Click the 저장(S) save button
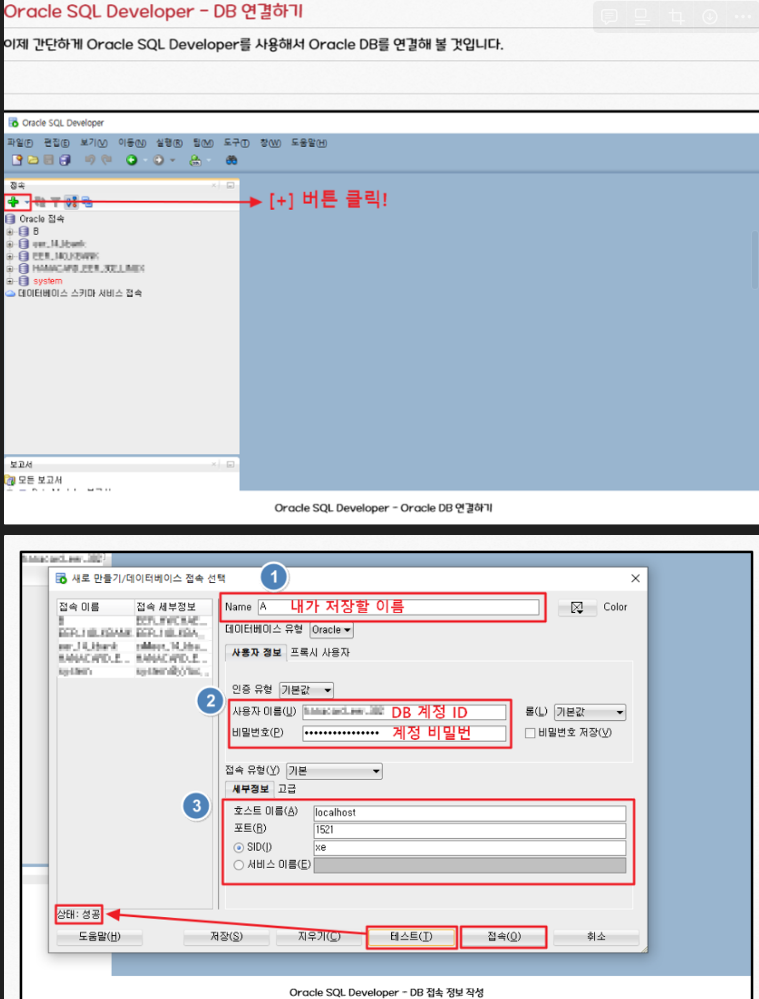The width and height of the screenshot is (759, 999). click(x=226, y=937)
